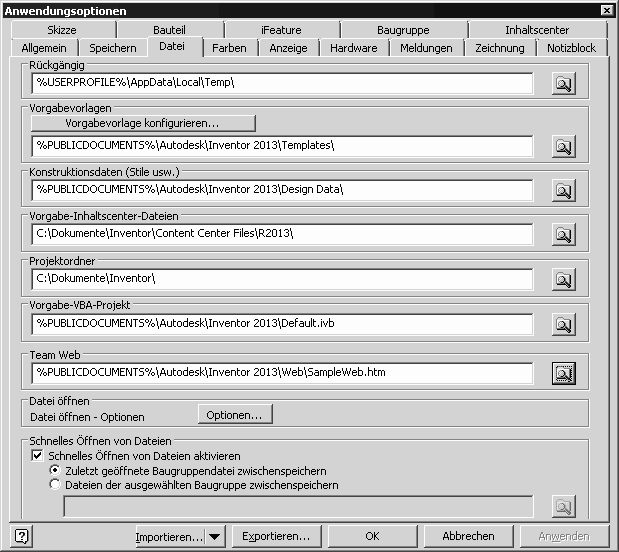This screenshot has height=552, width=619.
Task: Switch to the Inhaltscenter tab
Action: pyautogui.click(x=536, y=30)
